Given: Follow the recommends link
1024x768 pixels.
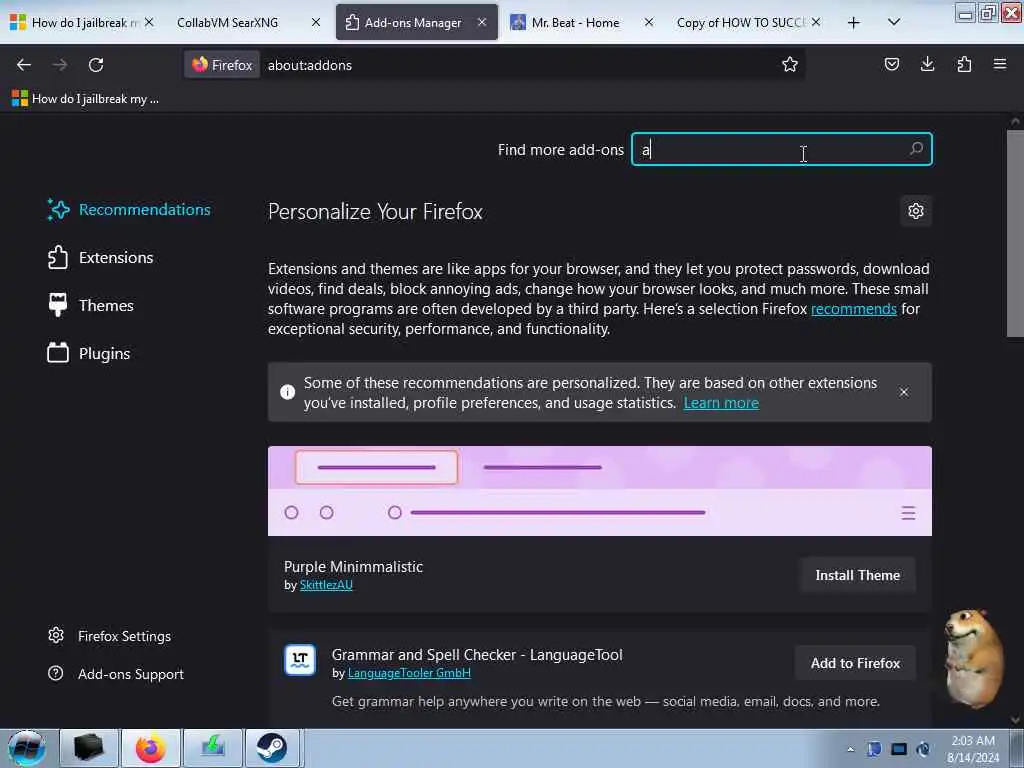Looking at the screenshot, I should 854,308.
